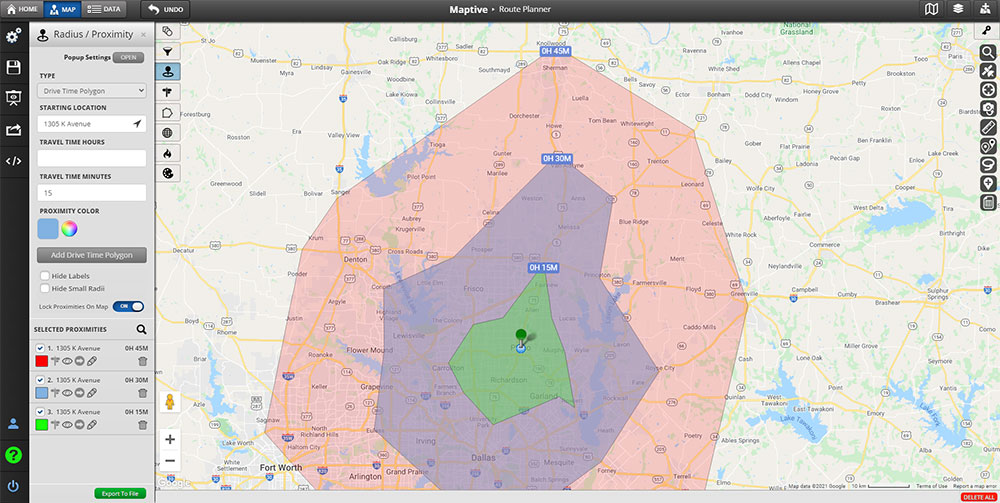Open the rainbow color wheel picker
1000x503 pixels.
point(69,228)
